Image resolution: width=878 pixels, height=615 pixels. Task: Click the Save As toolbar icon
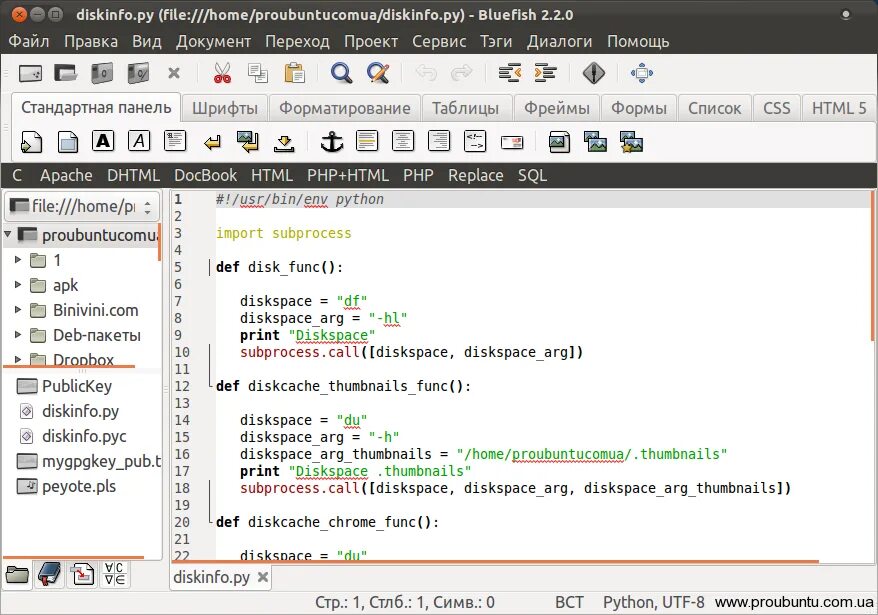pyautogui.click(x=138, y=73)
